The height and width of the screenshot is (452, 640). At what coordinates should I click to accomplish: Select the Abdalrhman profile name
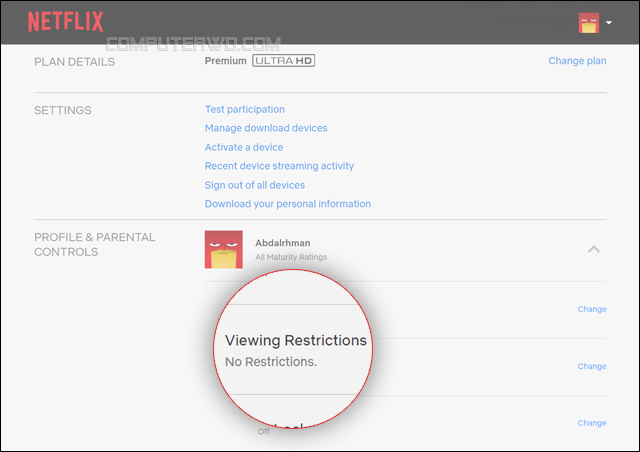(283, 243)
